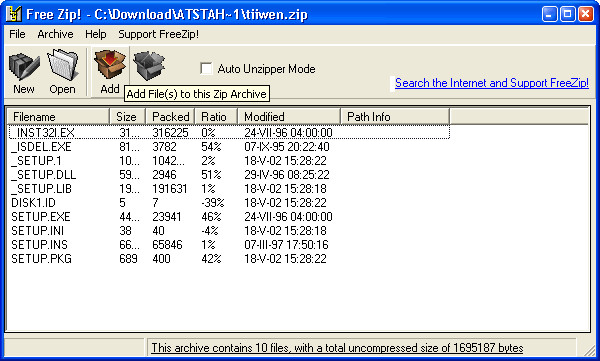Click modified date 29-IV-96 08:25:22
This screenshot has width=600, height=361.
click(287, 175)
